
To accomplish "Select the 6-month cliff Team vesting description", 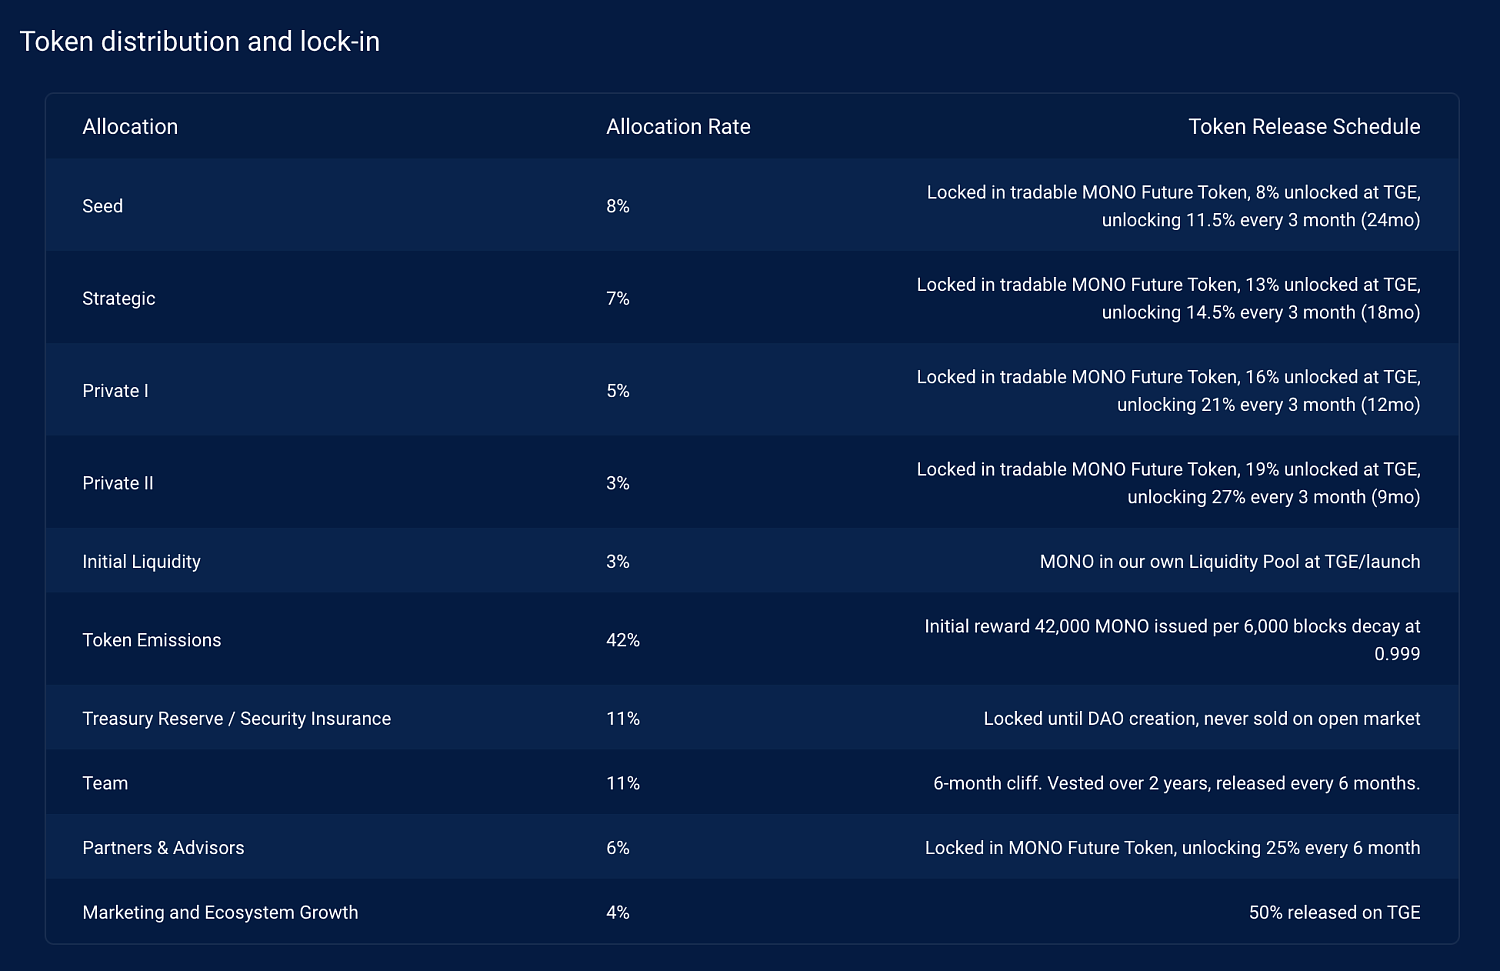I will (1177, 783).
